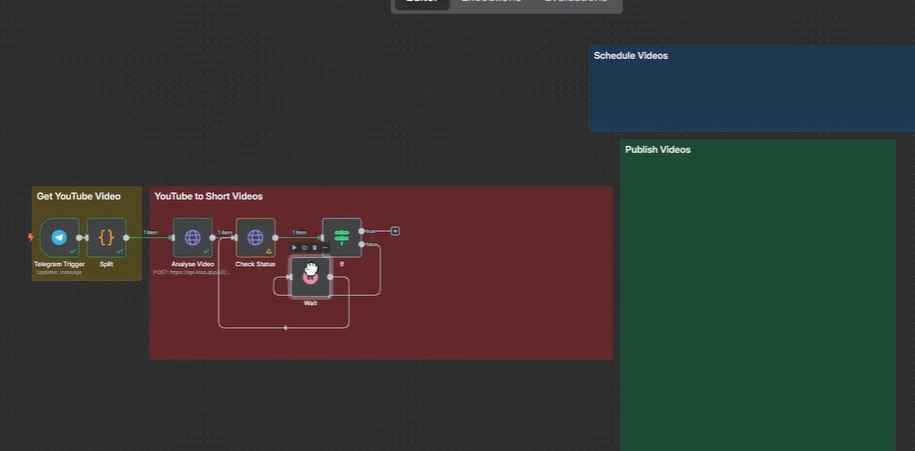Image resolution: width=915 pixels, height=451 pixels.
Task: Click the Wait node
Action: (310, 277)
